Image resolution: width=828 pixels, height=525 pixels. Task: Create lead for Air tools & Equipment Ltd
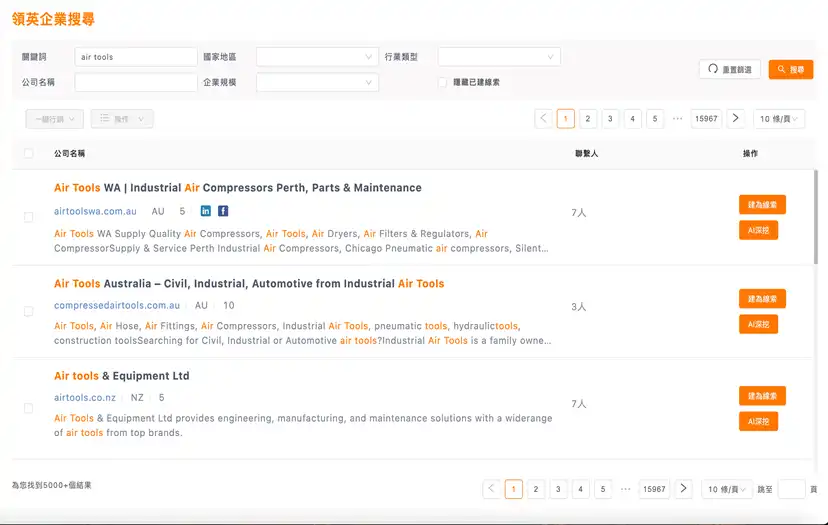coord(762,396)
